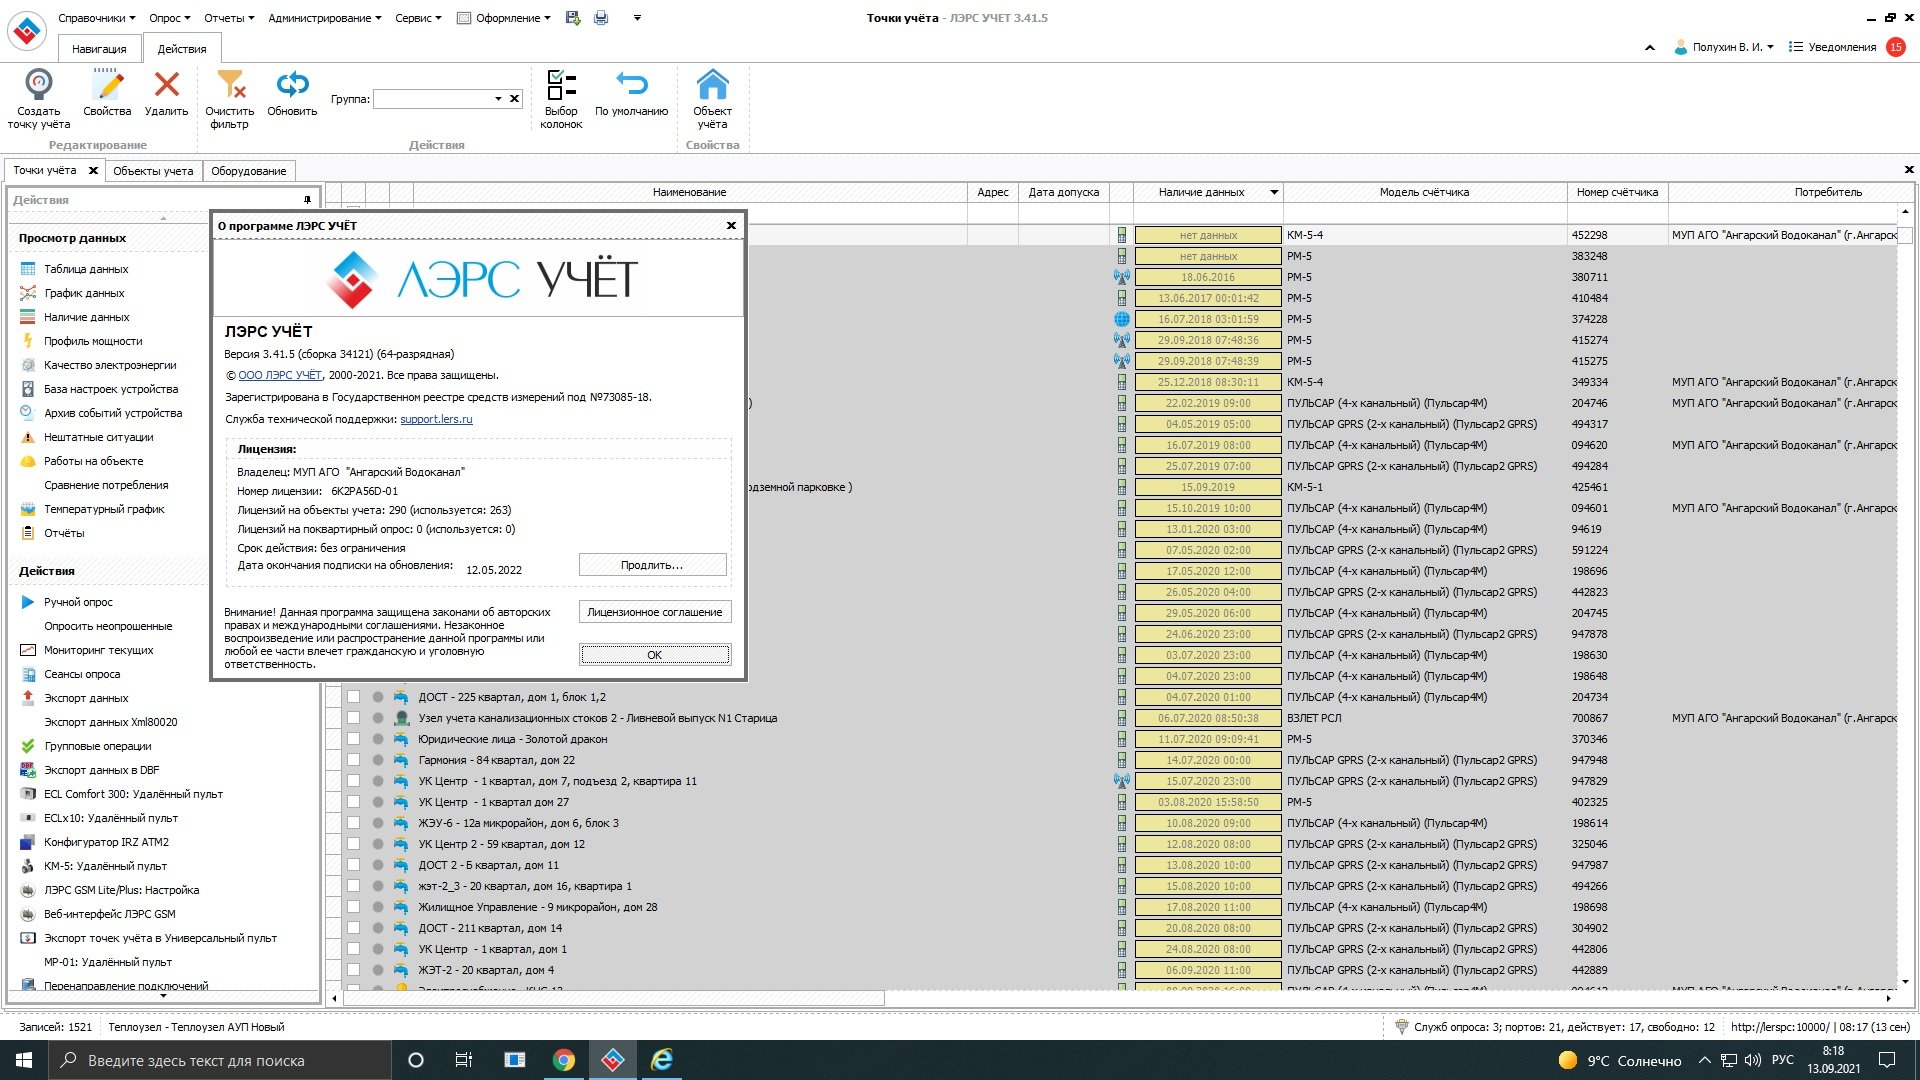Image resolution: width=1920 pixels, height=1080 pixels.
Task: Click the horizontal scrollbar of the table
Action: pyautogui.click(x=614, y=998)
